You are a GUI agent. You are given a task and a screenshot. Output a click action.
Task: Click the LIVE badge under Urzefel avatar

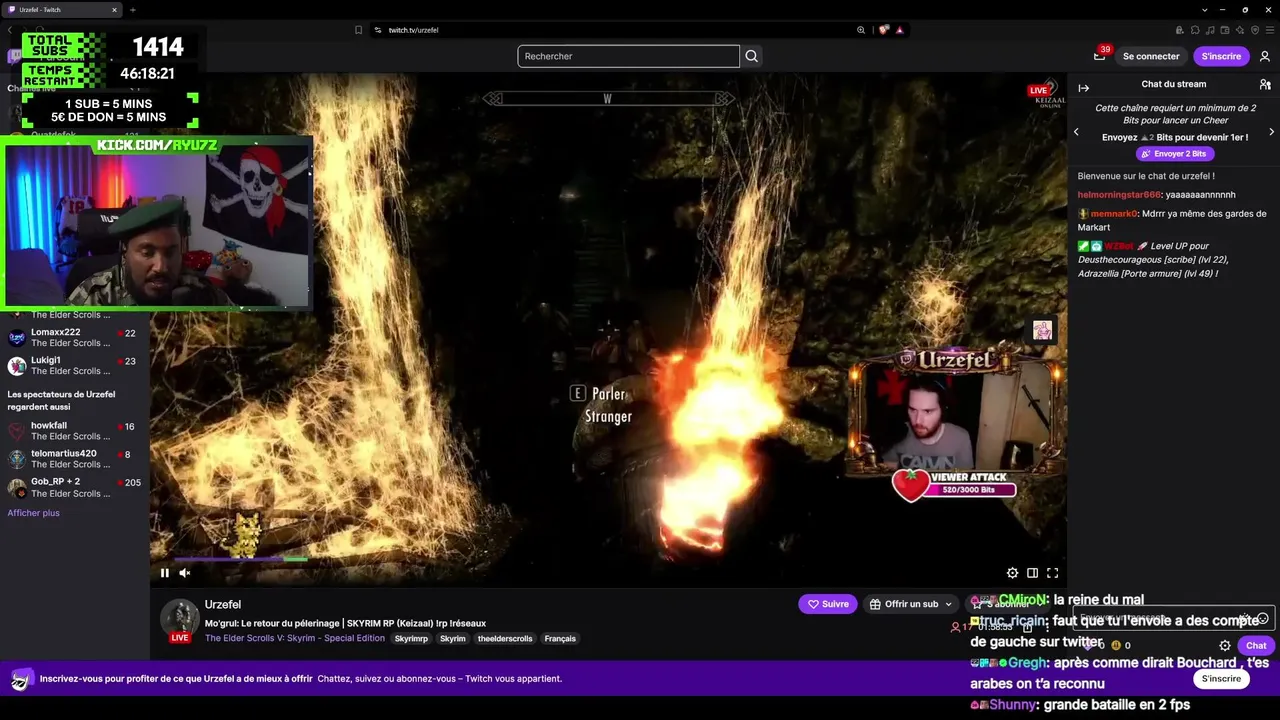point(180,637)
